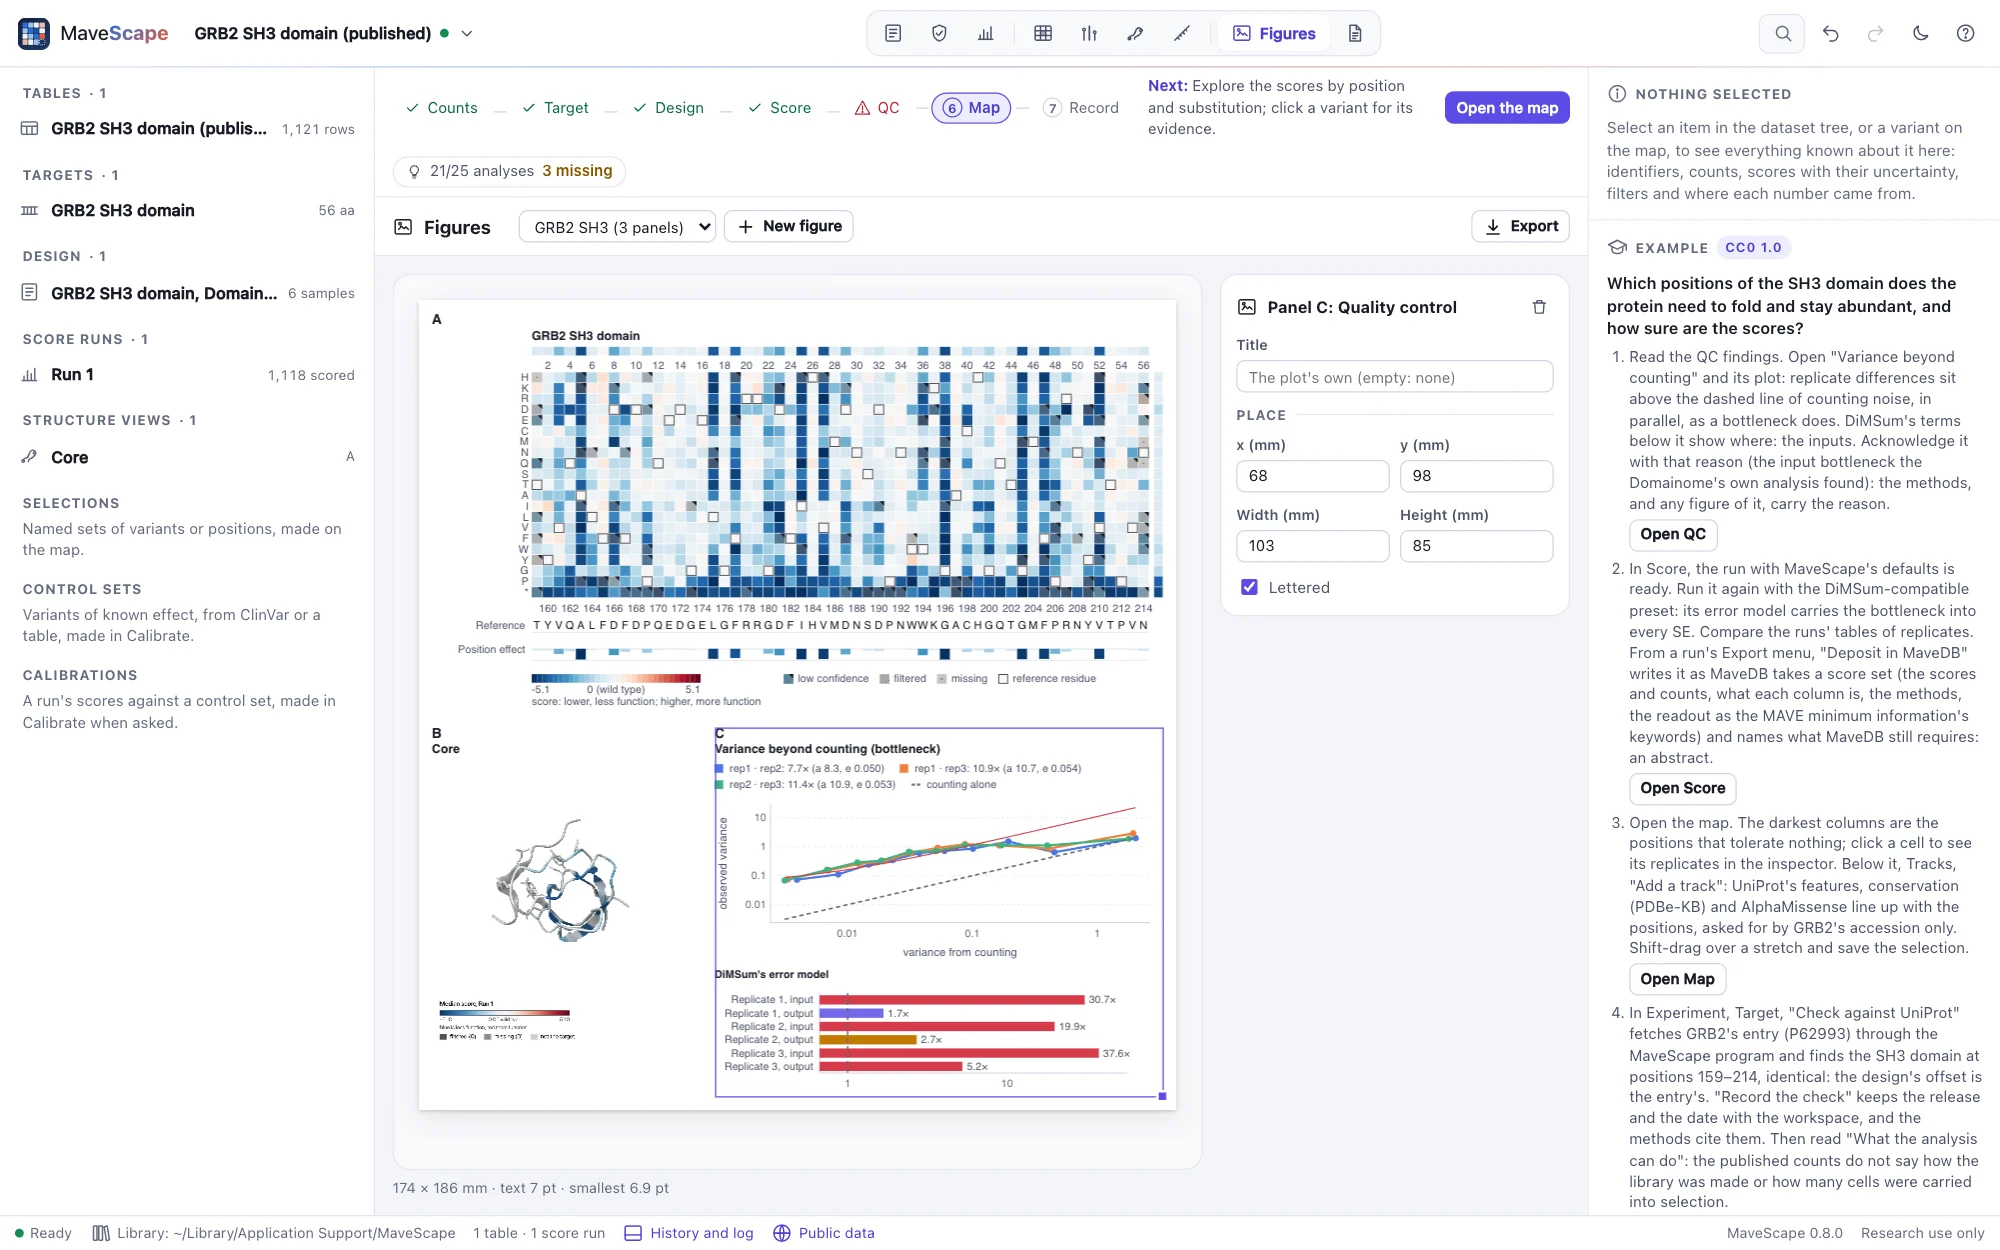Viewport: 2000px width, 1250px height.
Task: Click the Open Score button
Action: pos(1682,788)
